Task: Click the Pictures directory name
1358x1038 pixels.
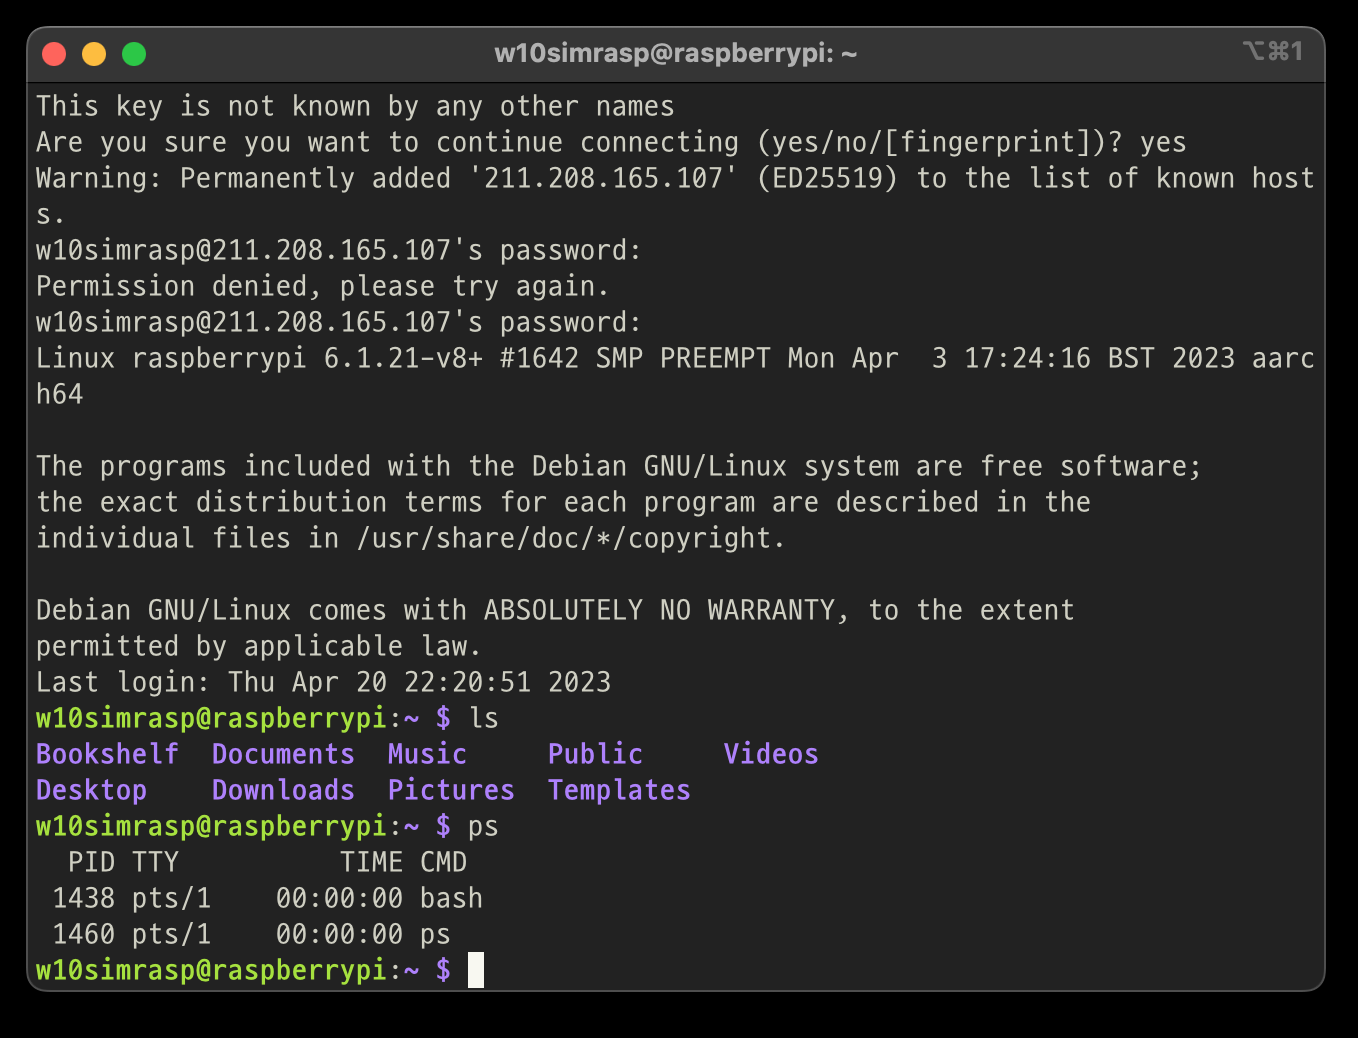Action: pos(451,790)
